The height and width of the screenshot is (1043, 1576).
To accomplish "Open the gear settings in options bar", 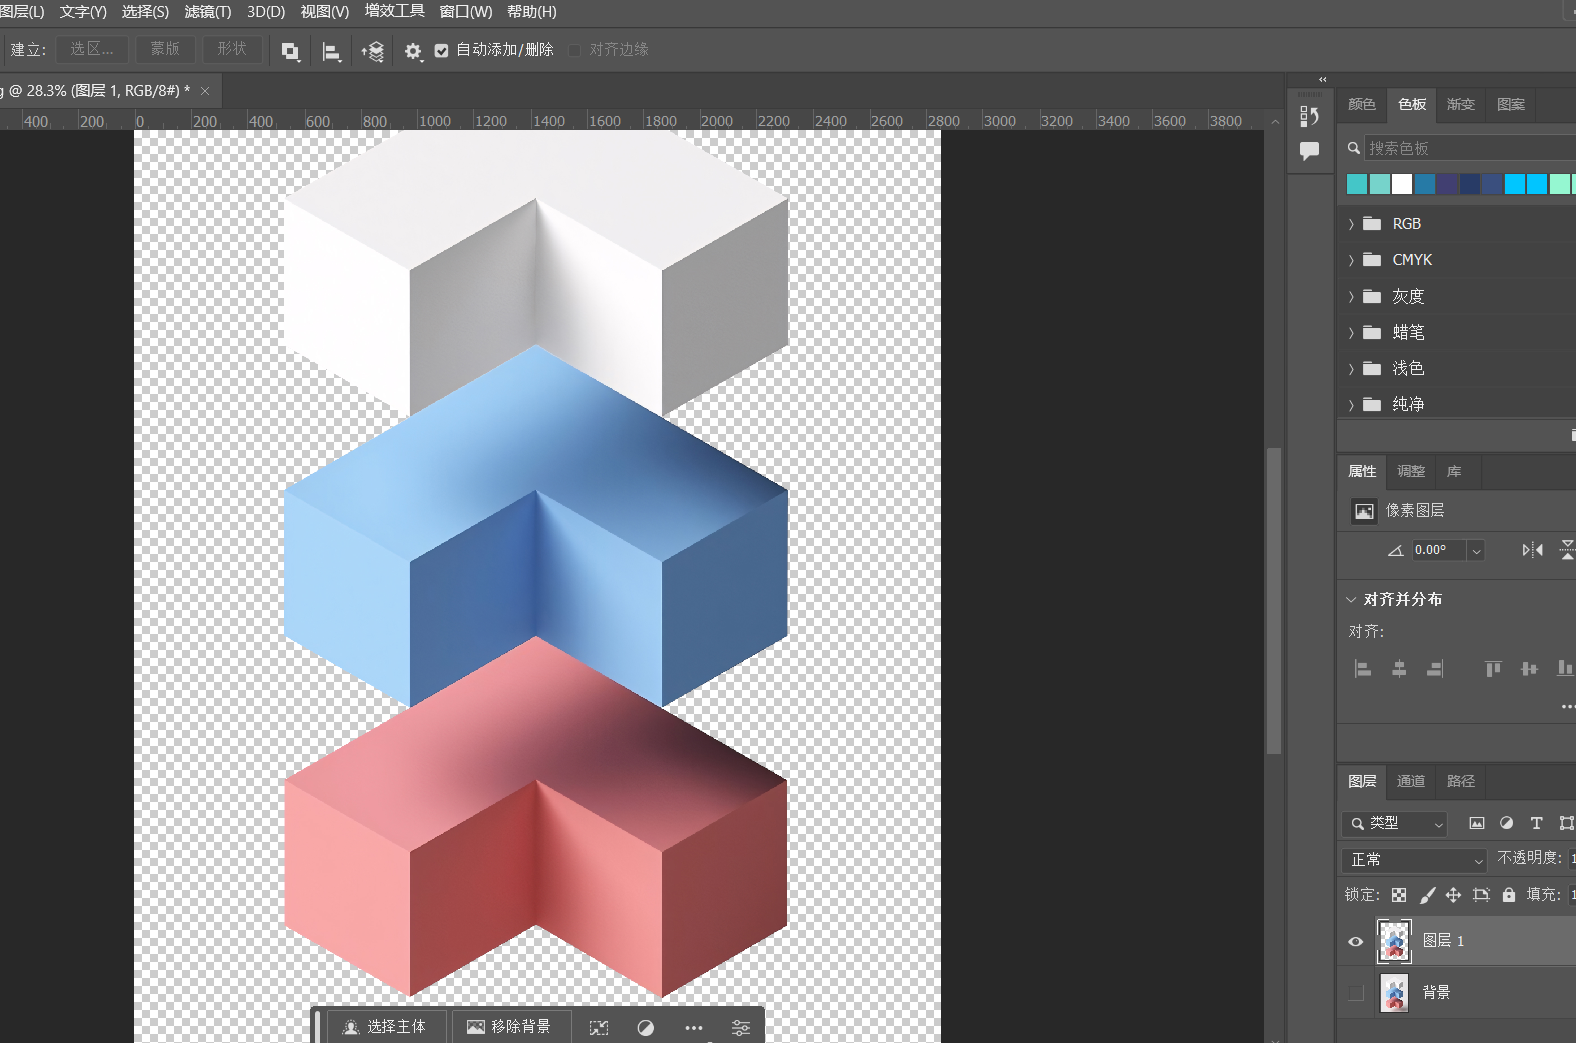I will (413, 51).
